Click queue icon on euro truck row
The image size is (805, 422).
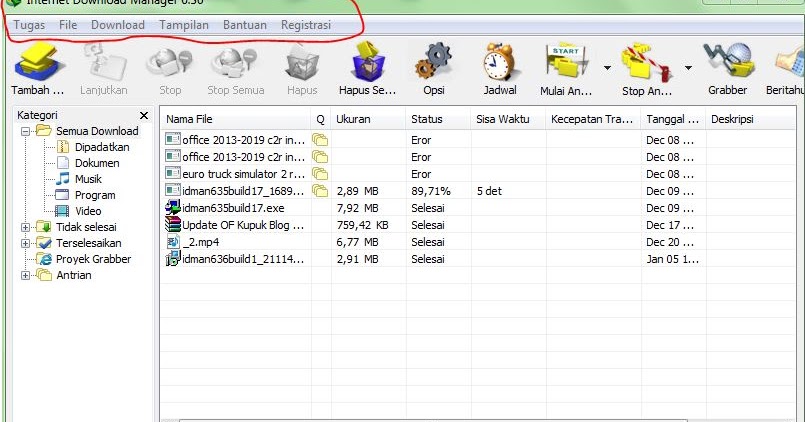coord(320,174)
